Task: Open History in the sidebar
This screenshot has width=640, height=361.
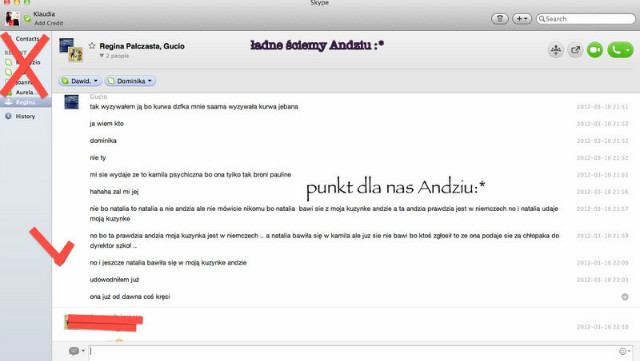Action: click(25, 116)
